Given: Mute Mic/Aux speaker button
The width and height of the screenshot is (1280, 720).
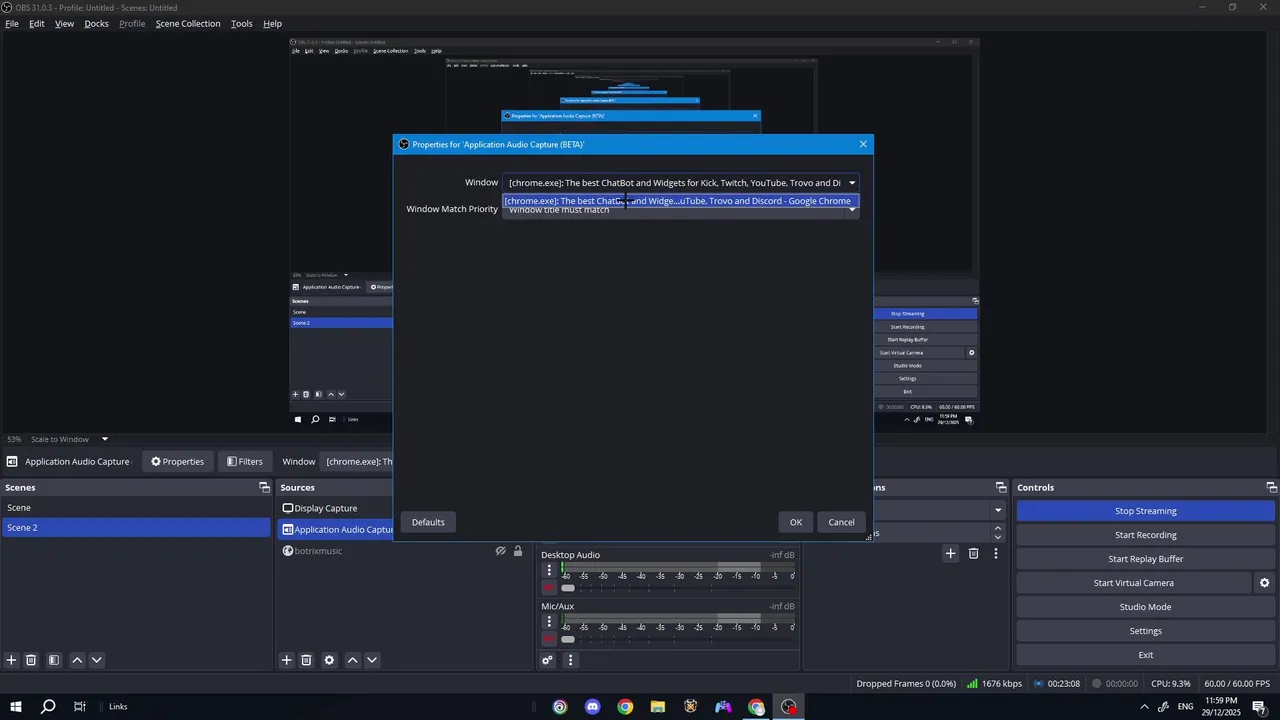Looking at the screenshot, I should 549,639.
